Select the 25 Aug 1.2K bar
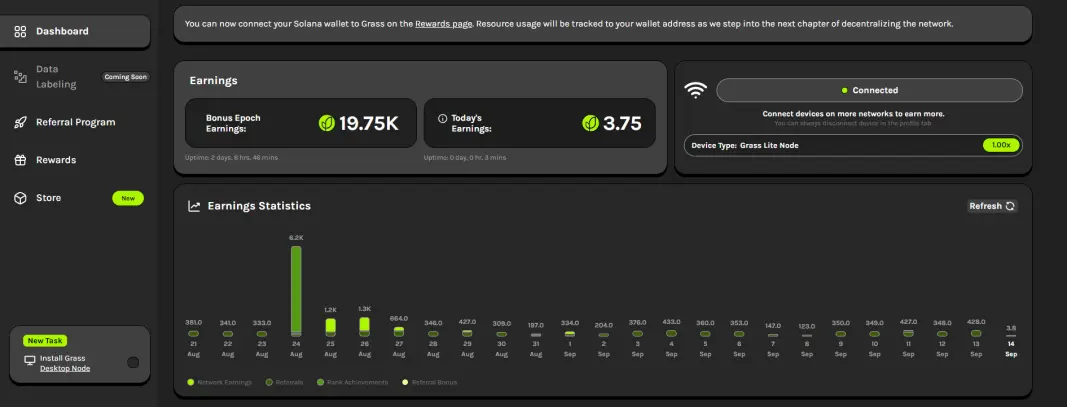Image resolution: width=1067 pixels, height=407 pixels. (x=330, y=327)
